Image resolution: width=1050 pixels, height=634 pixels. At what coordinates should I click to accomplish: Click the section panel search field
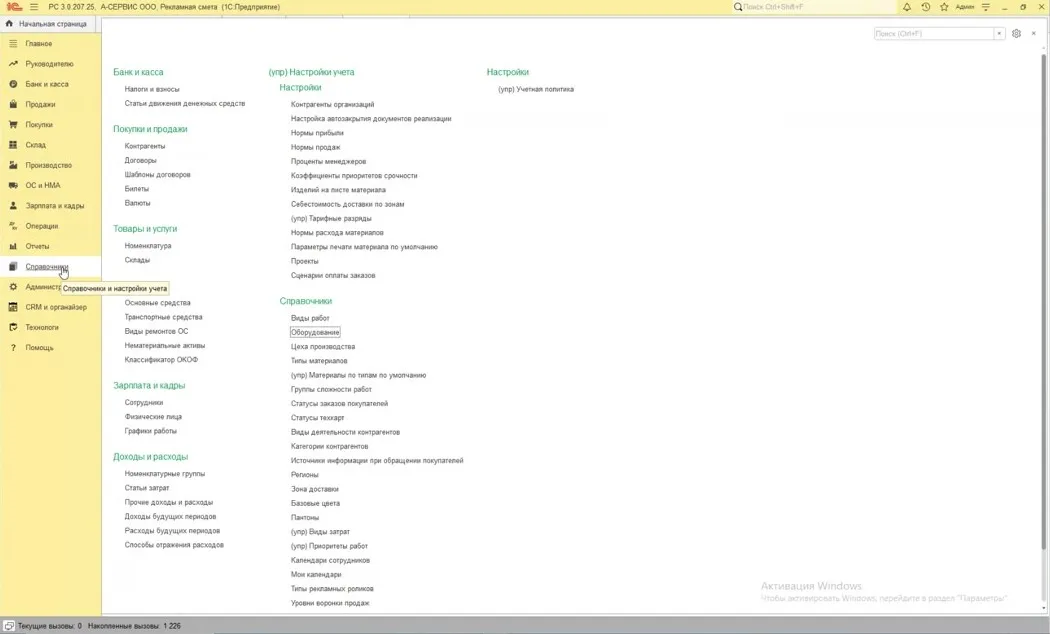(x=933, y=33)
